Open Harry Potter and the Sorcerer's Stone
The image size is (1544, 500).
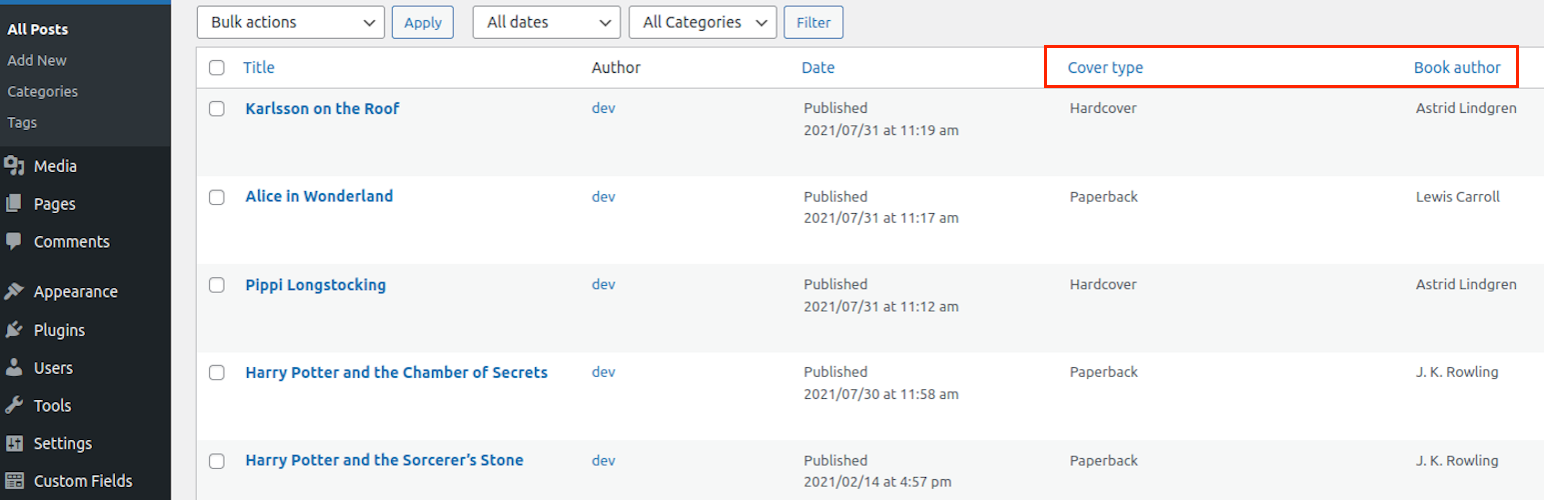[x=384, y=461]
